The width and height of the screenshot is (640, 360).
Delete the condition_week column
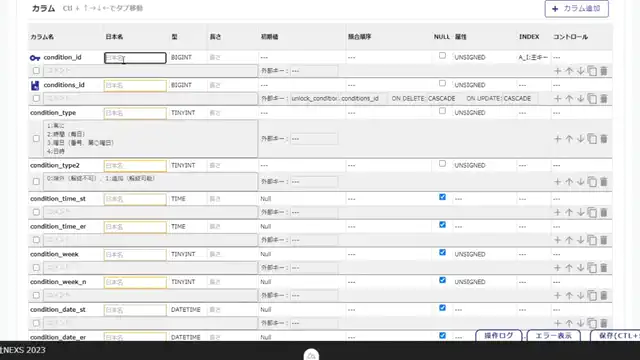tap(604, 268)
